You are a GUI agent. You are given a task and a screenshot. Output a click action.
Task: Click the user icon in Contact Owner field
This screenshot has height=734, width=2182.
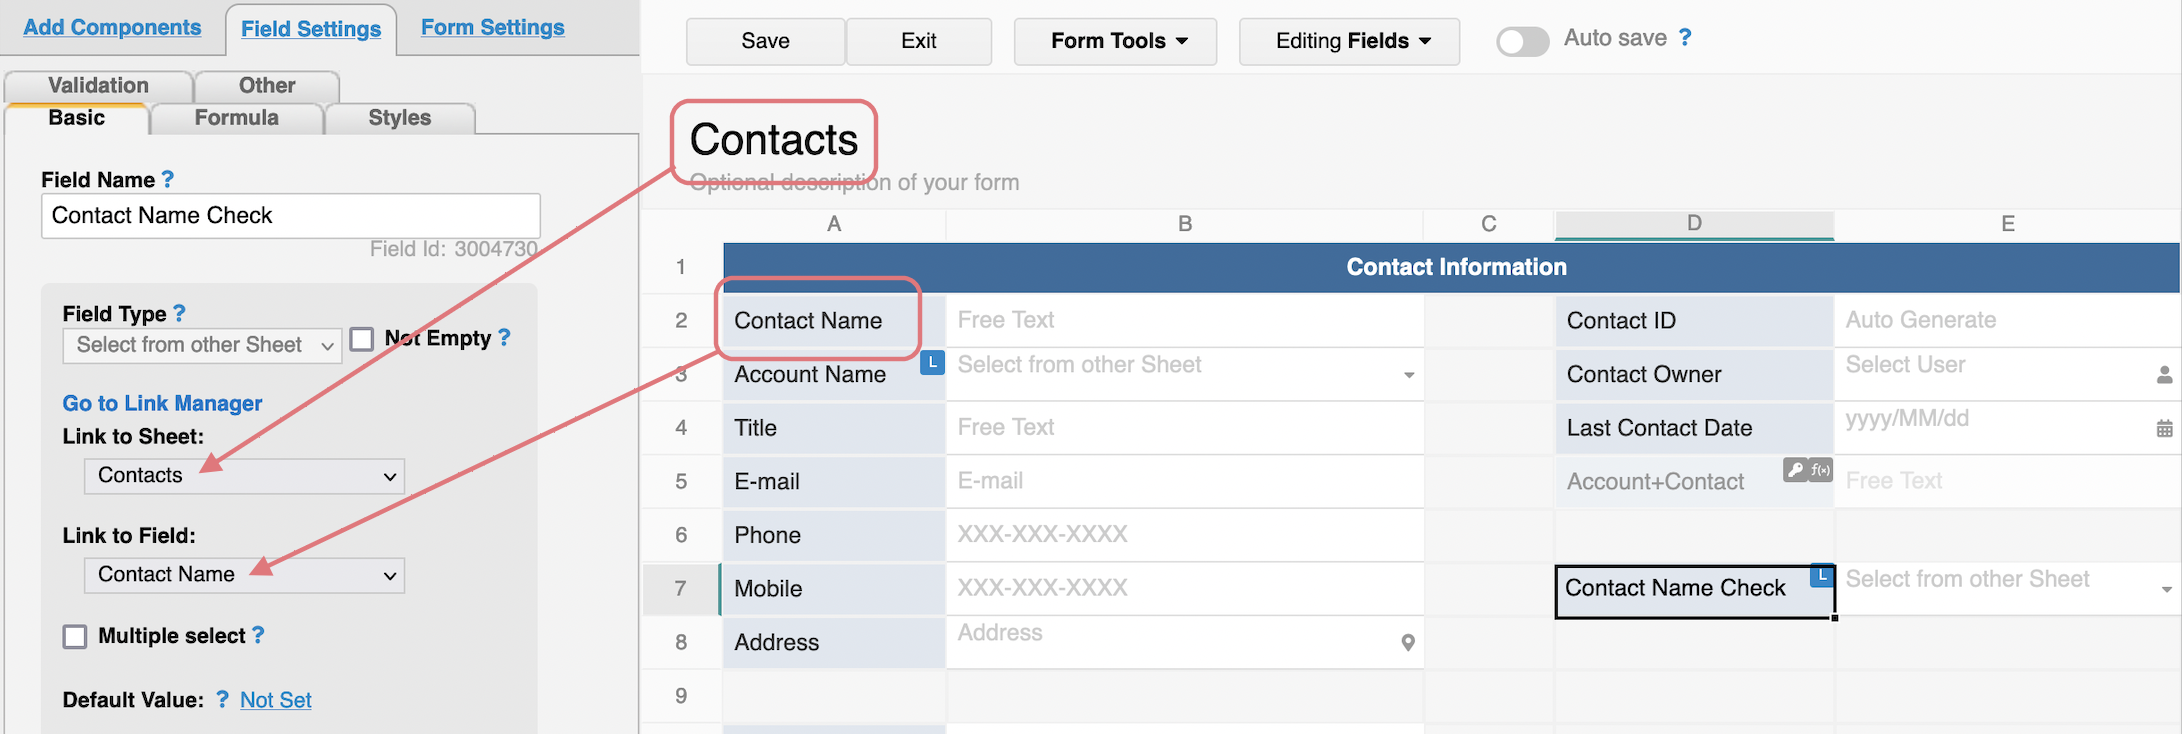2164,375
